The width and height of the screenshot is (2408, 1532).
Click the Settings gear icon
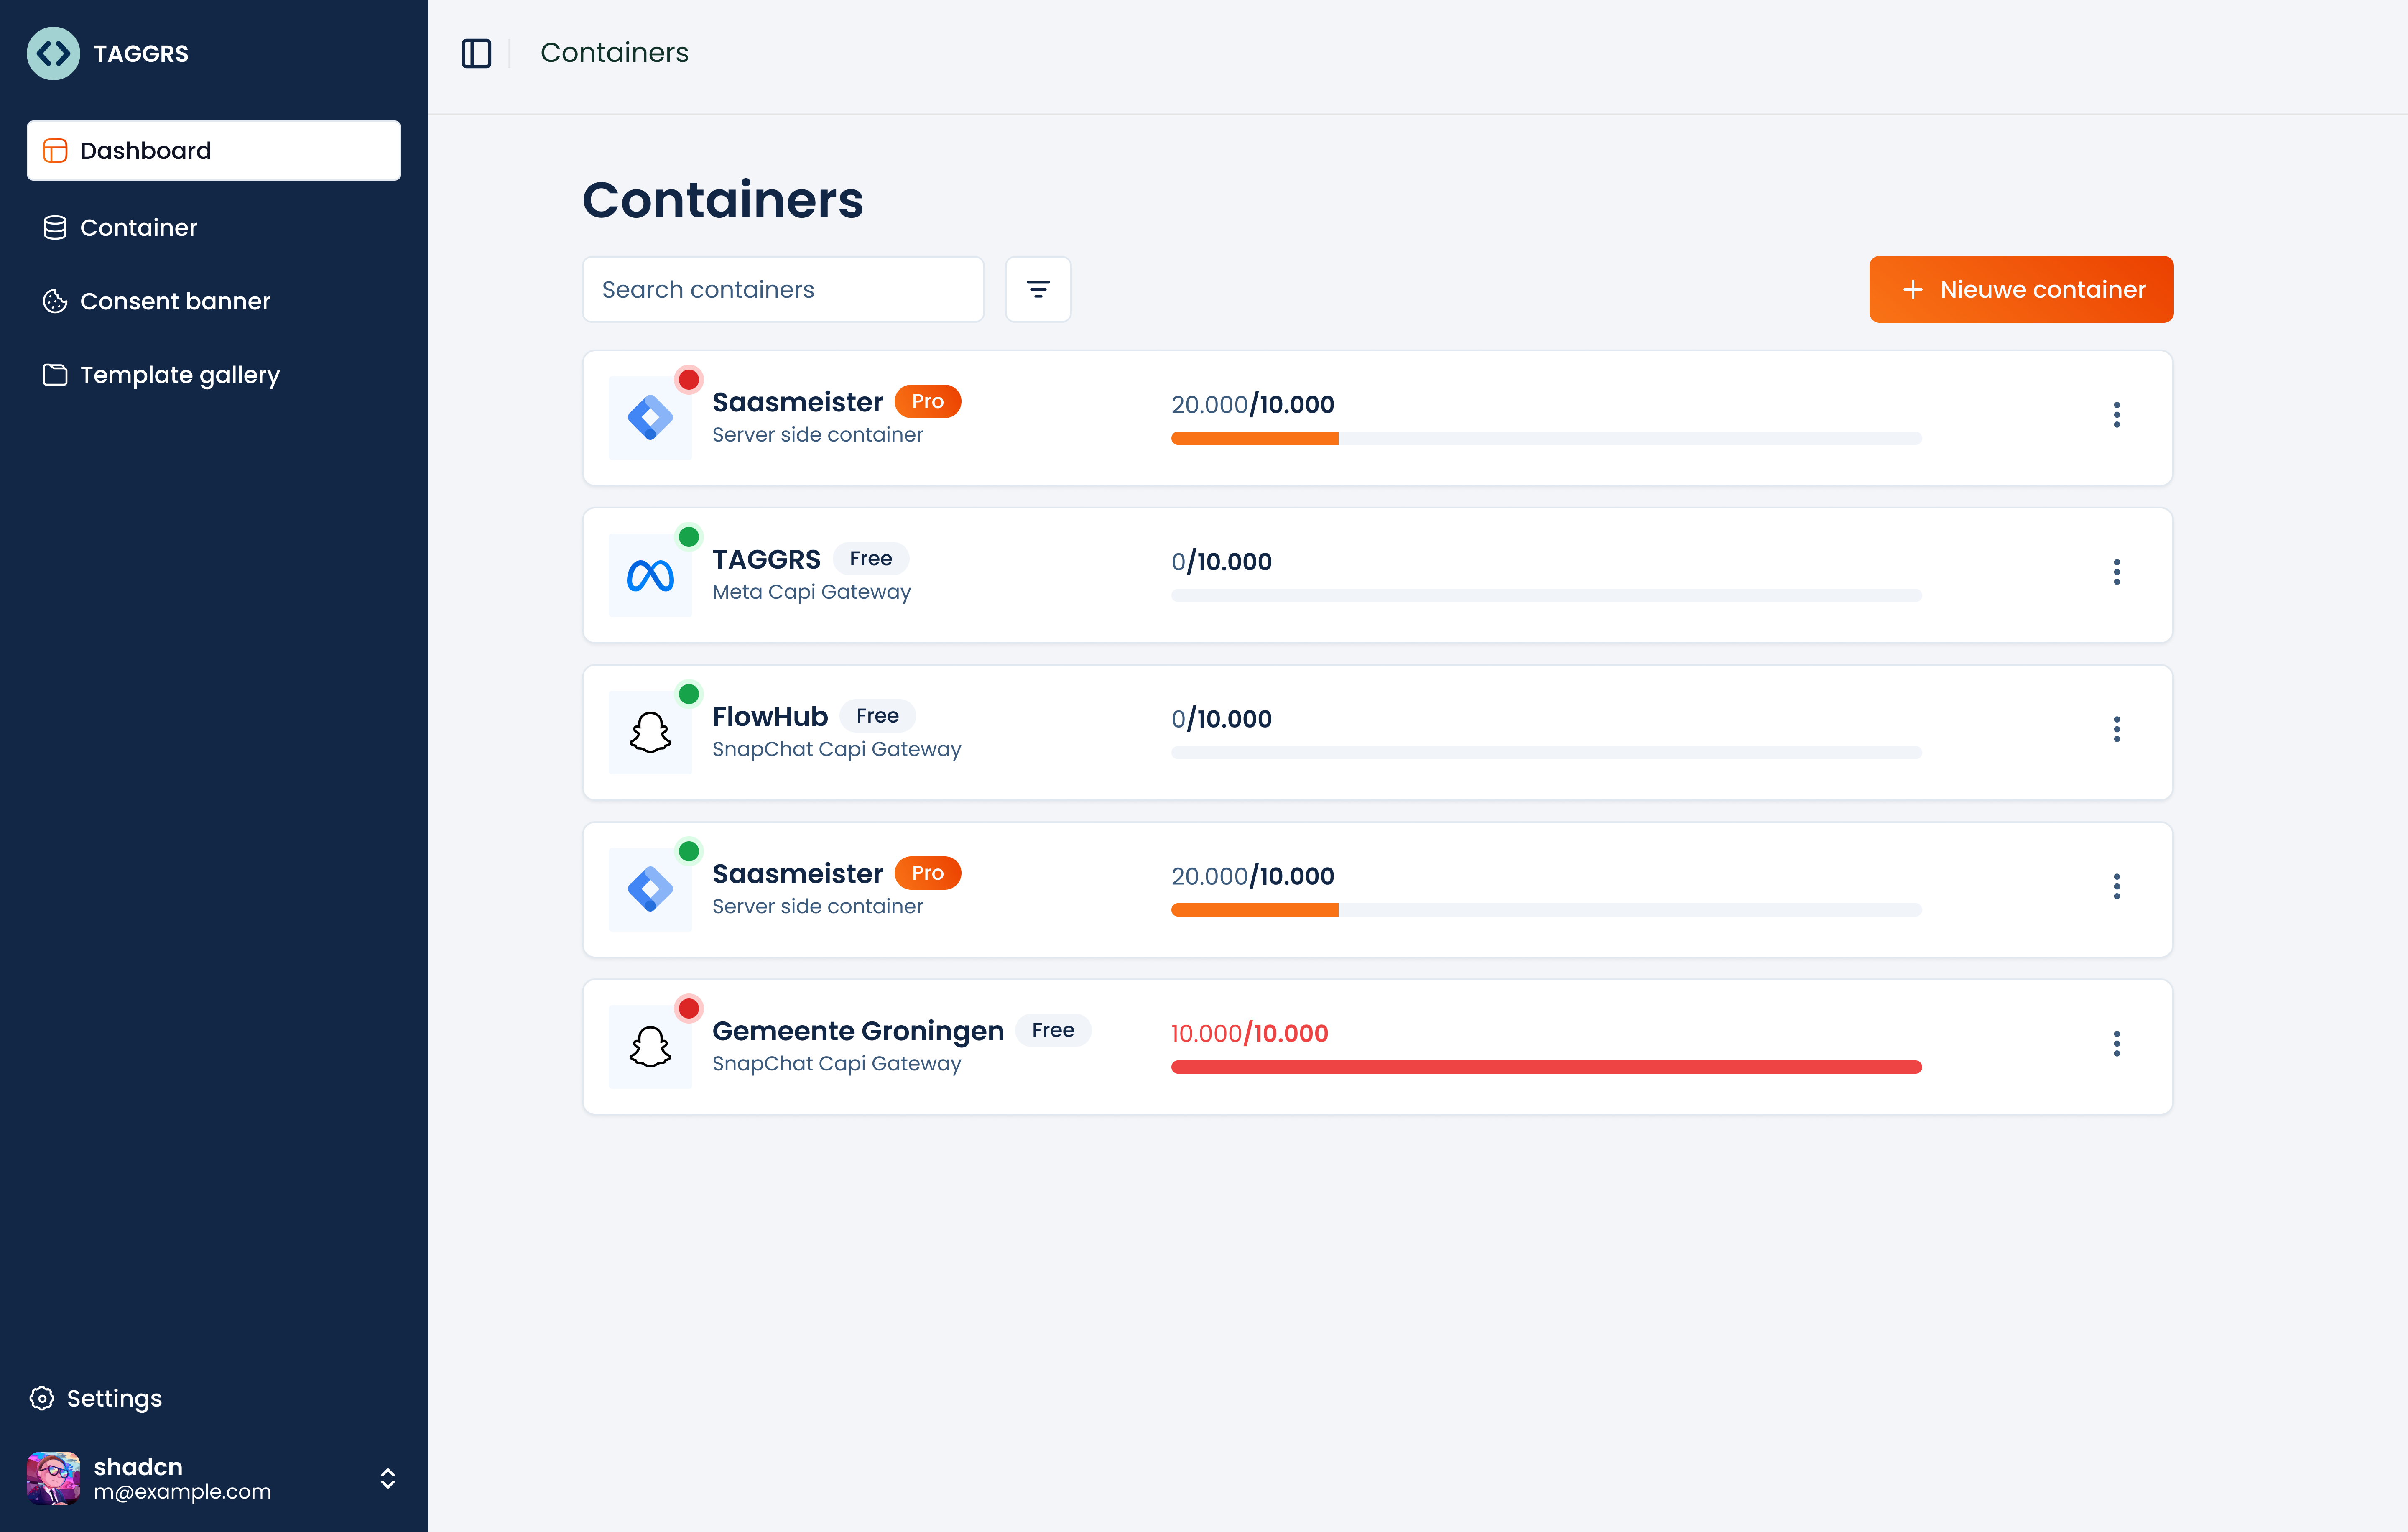pos(42,1398)
